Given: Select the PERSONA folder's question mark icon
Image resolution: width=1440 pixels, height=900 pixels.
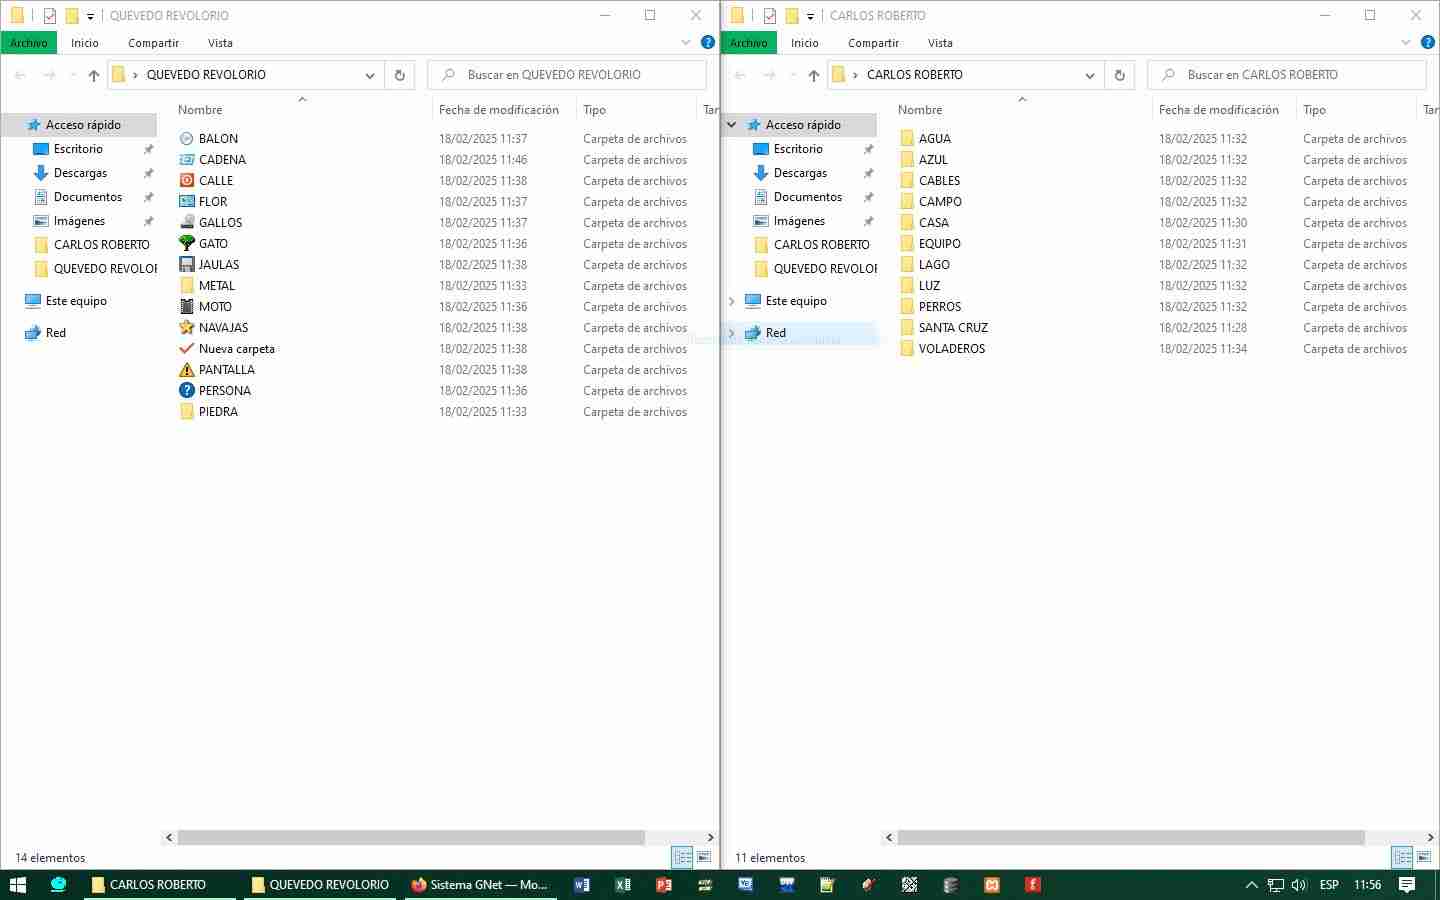Looking at the screenshot, I should (x=186, y=391).
